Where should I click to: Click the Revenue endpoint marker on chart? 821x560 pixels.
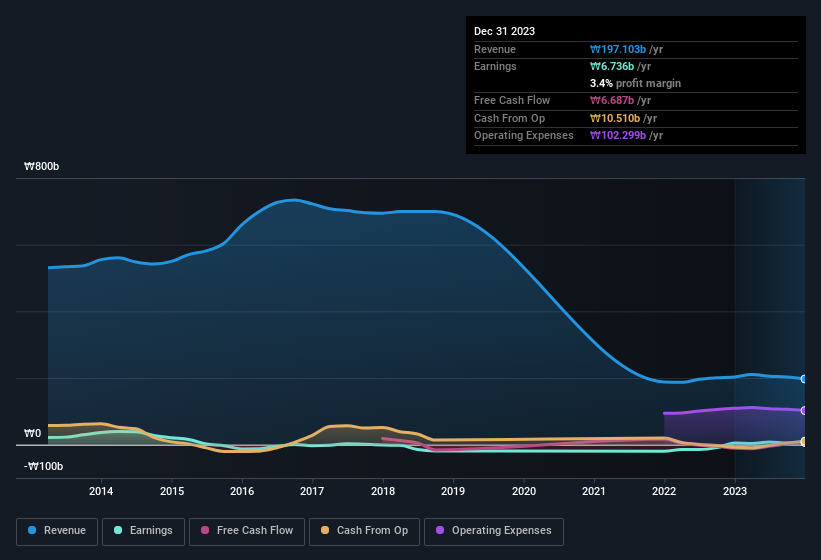[x=804, y=379]
